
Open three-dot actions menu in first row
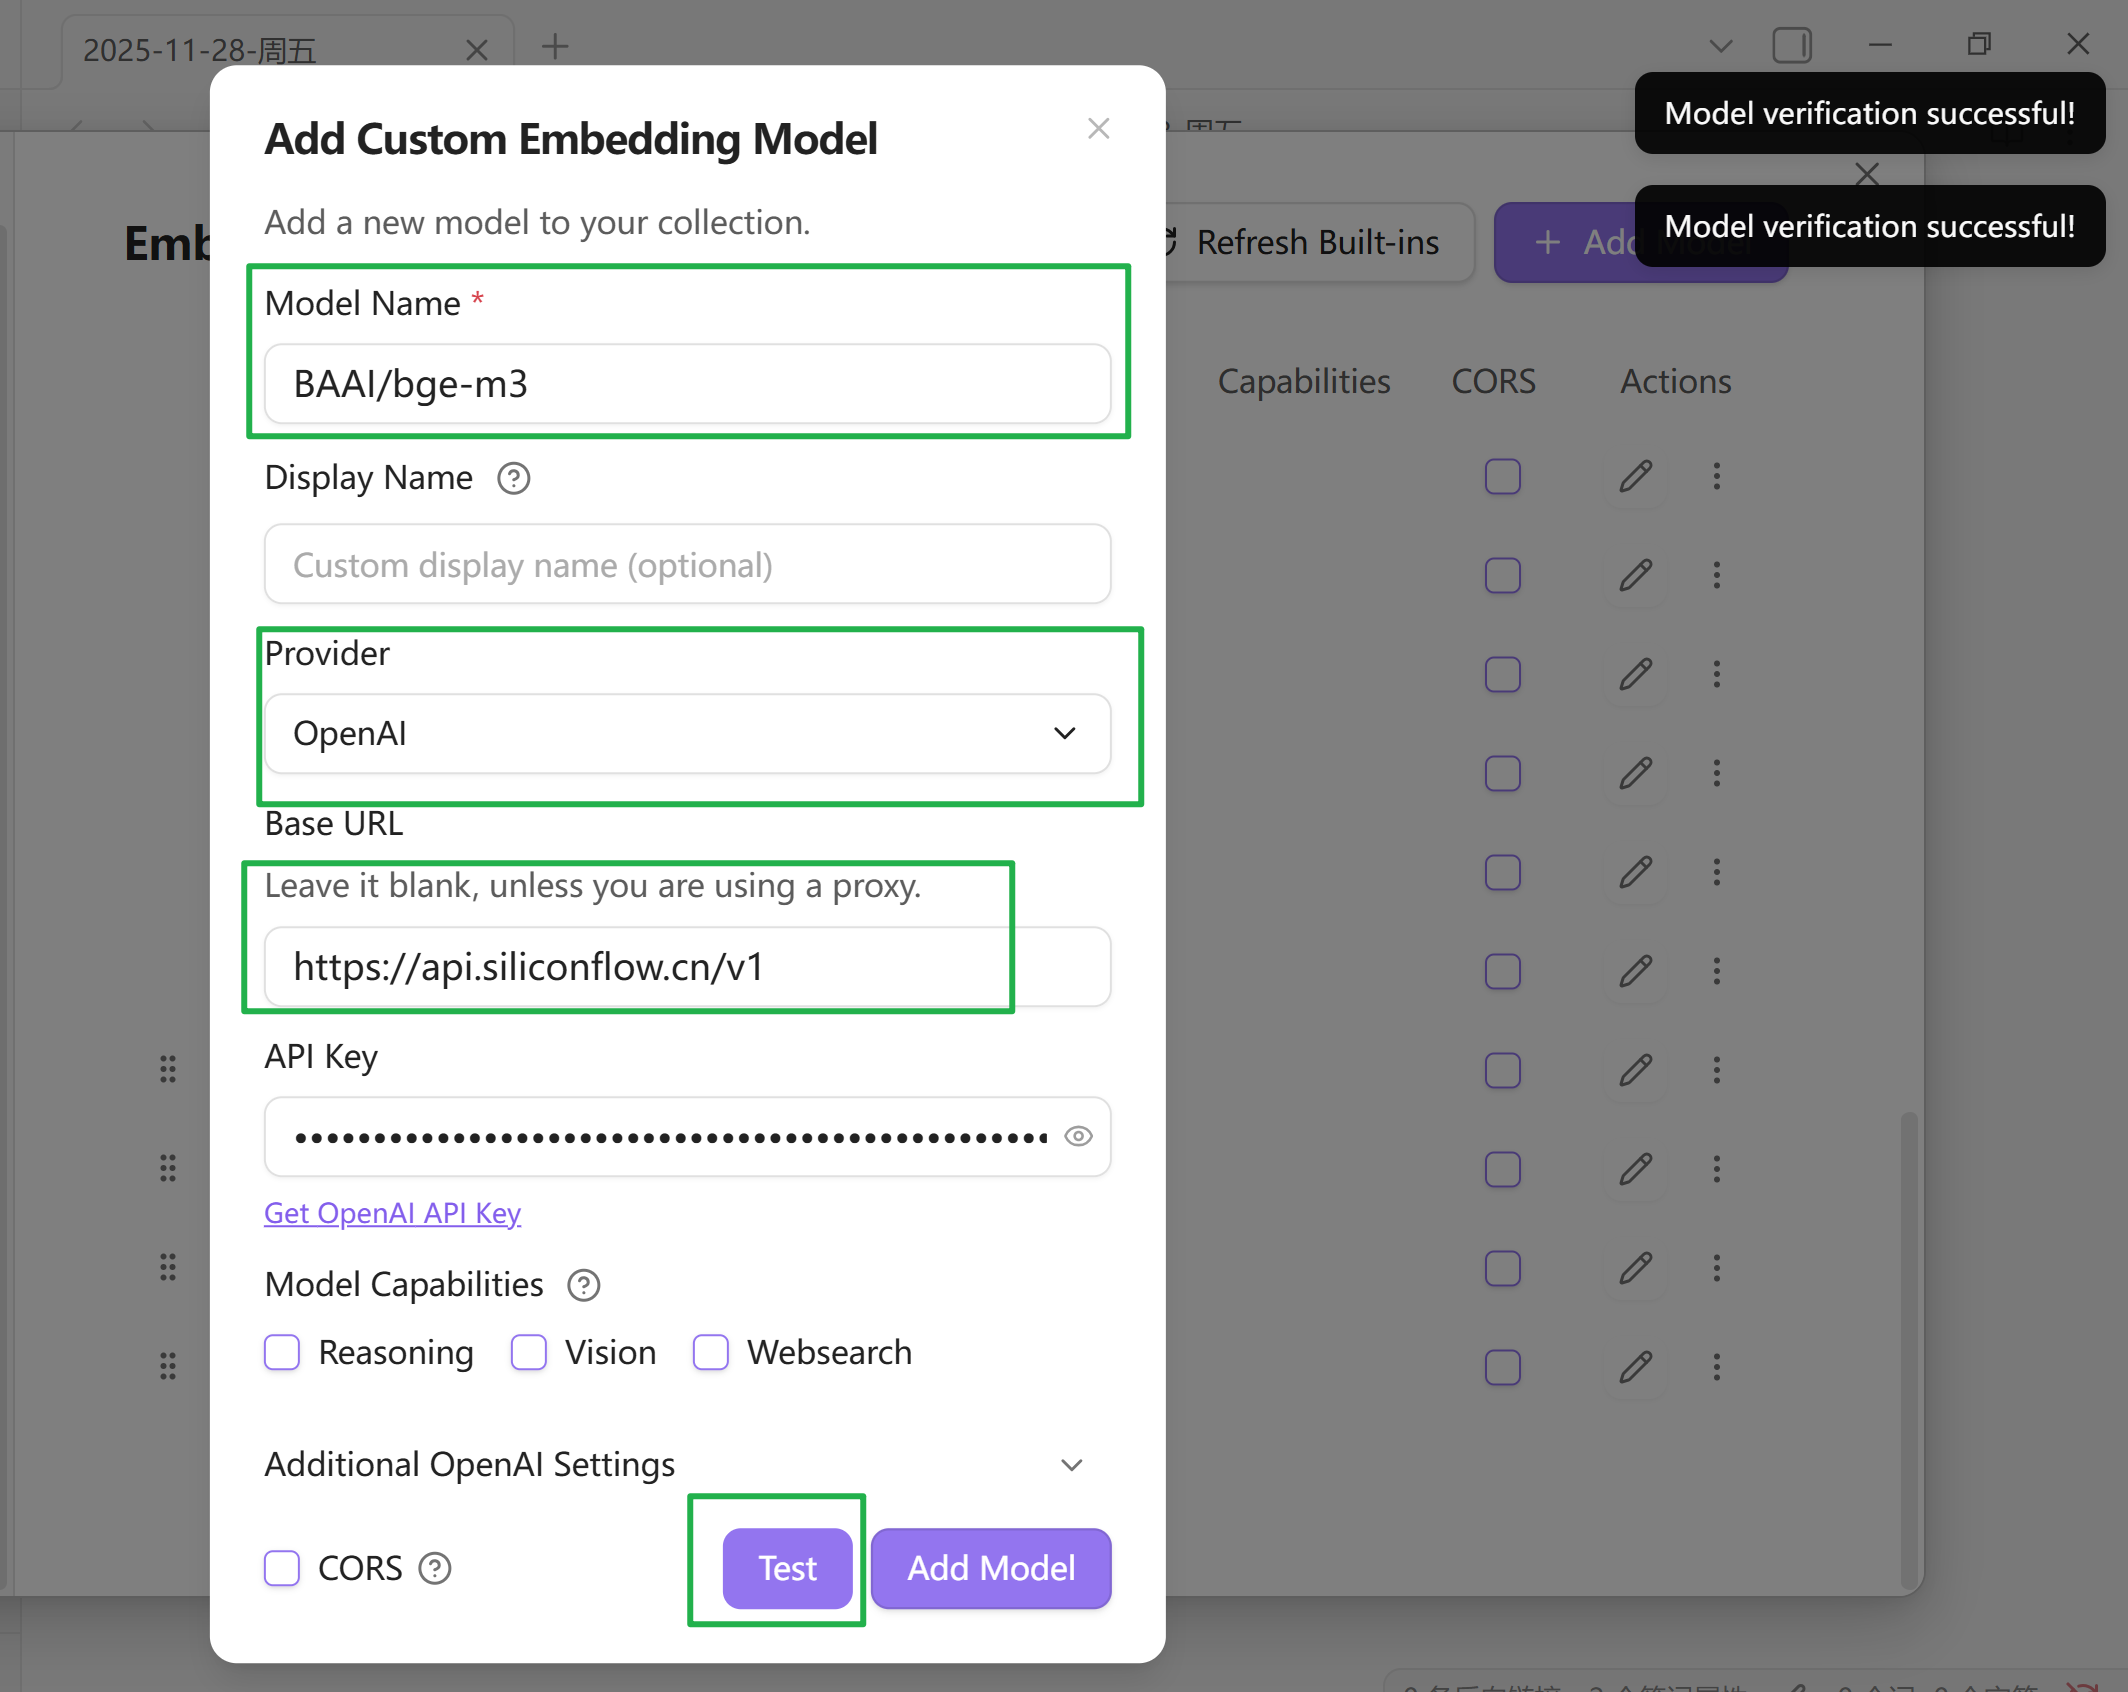click(1717, 477)
